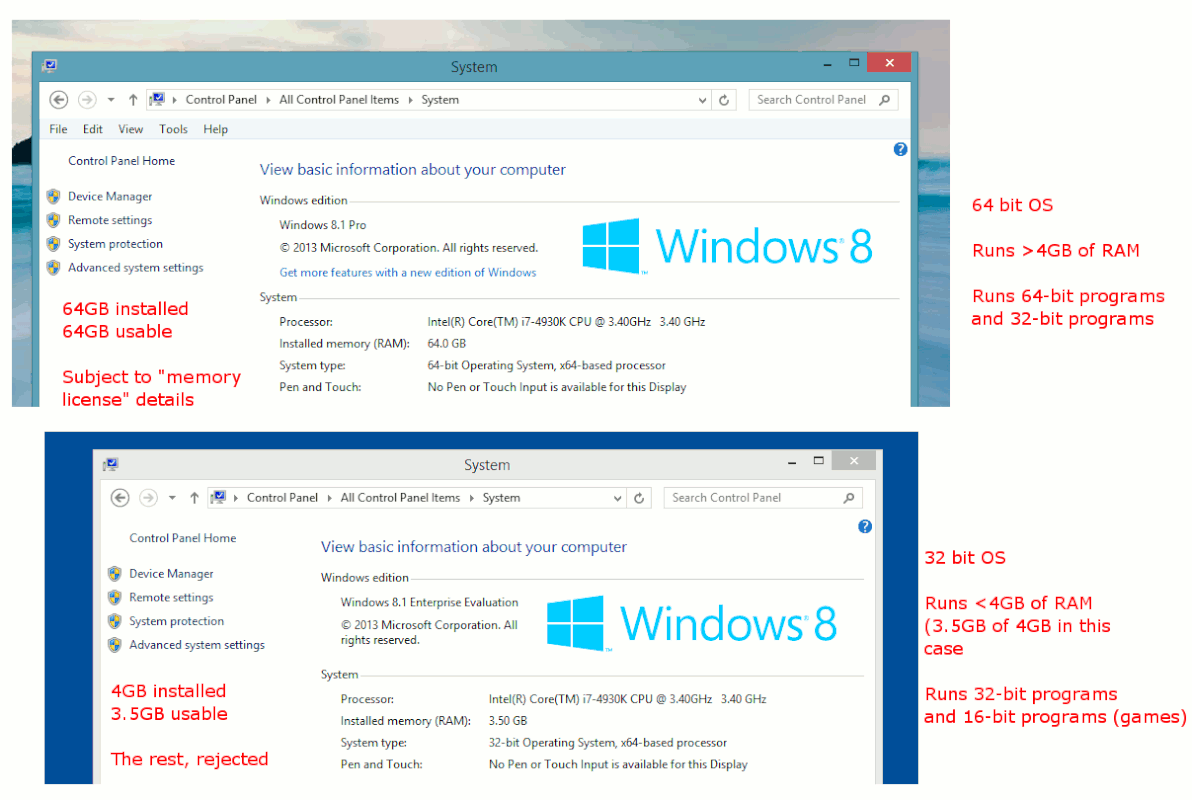Click System protection shield icon in top window

click(53, 243)
